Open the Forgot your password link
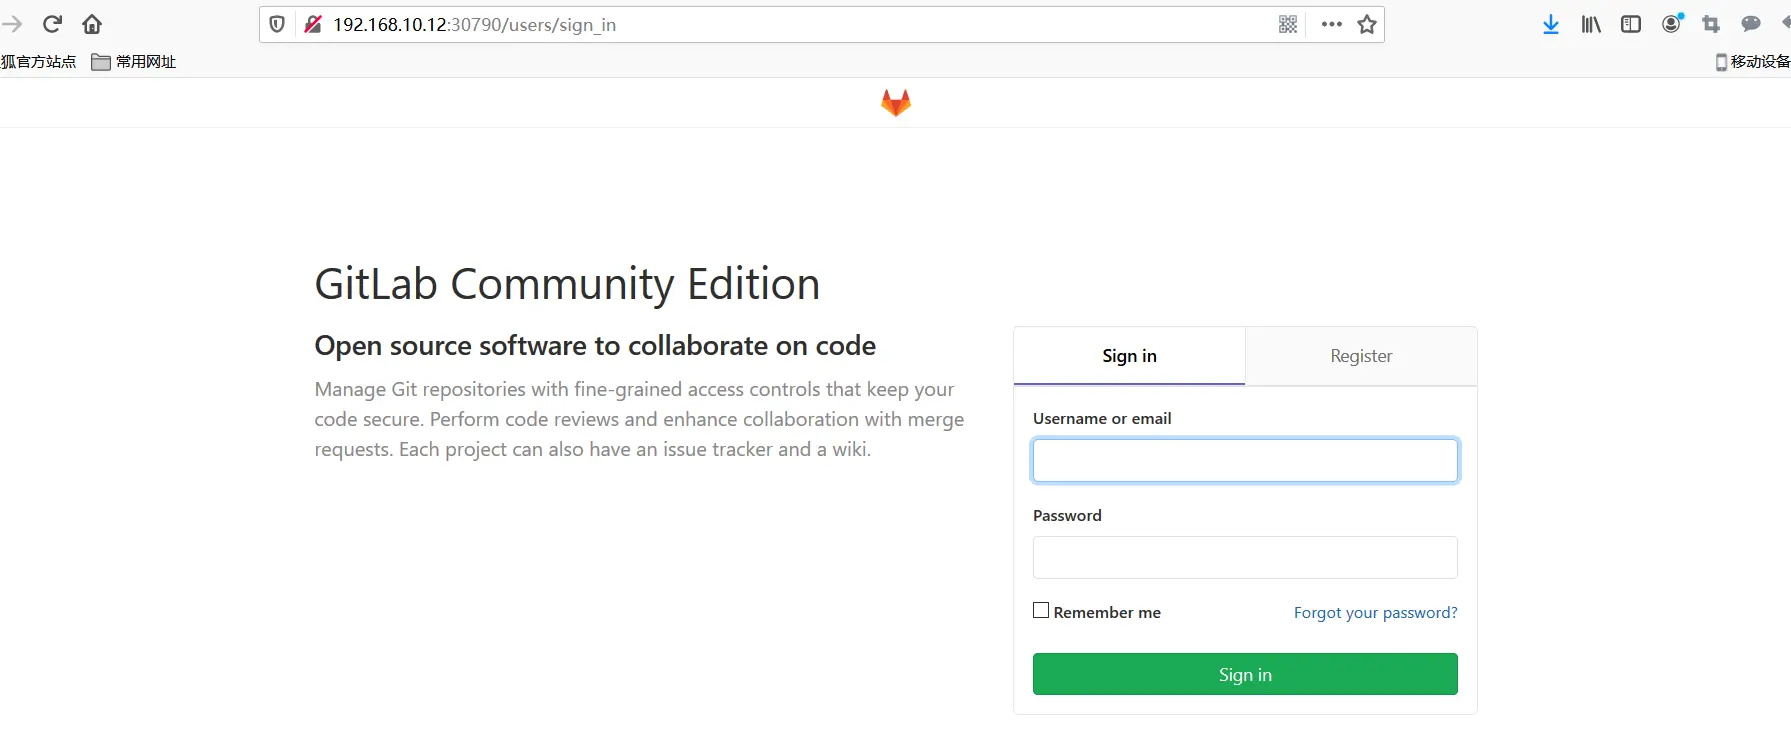1791x756 pixels. pyautogui.click(x=1375, y=612)
